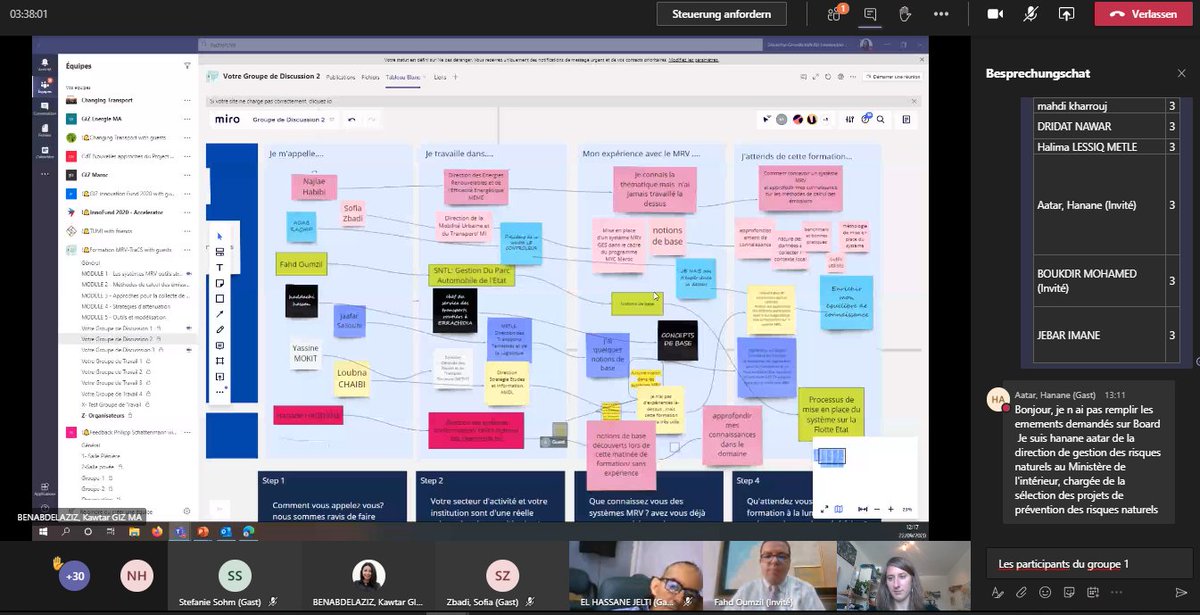Screen dimensions: 1200x615
Task: Choose the Miro frame tool
Action: tap(220, 361)
